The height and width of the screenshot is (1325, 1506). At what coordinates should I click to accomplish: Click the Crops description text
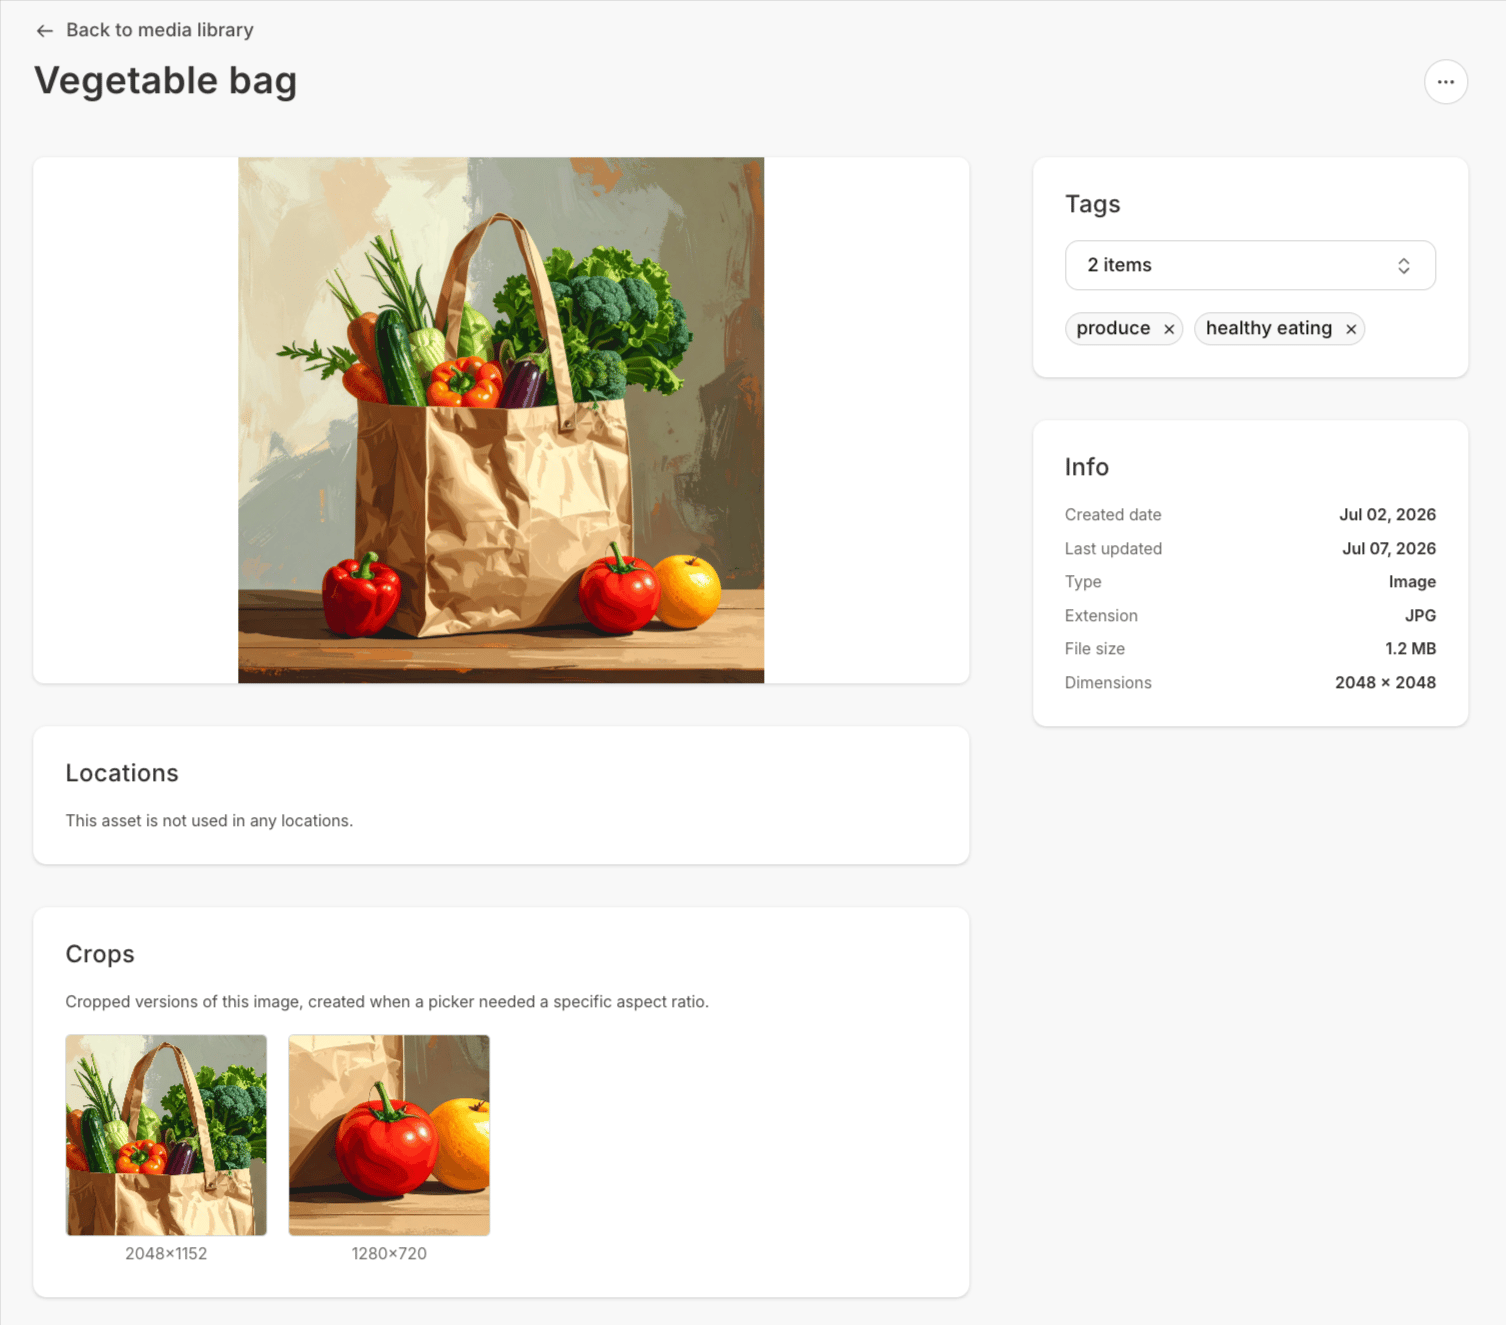[387, 1001]
